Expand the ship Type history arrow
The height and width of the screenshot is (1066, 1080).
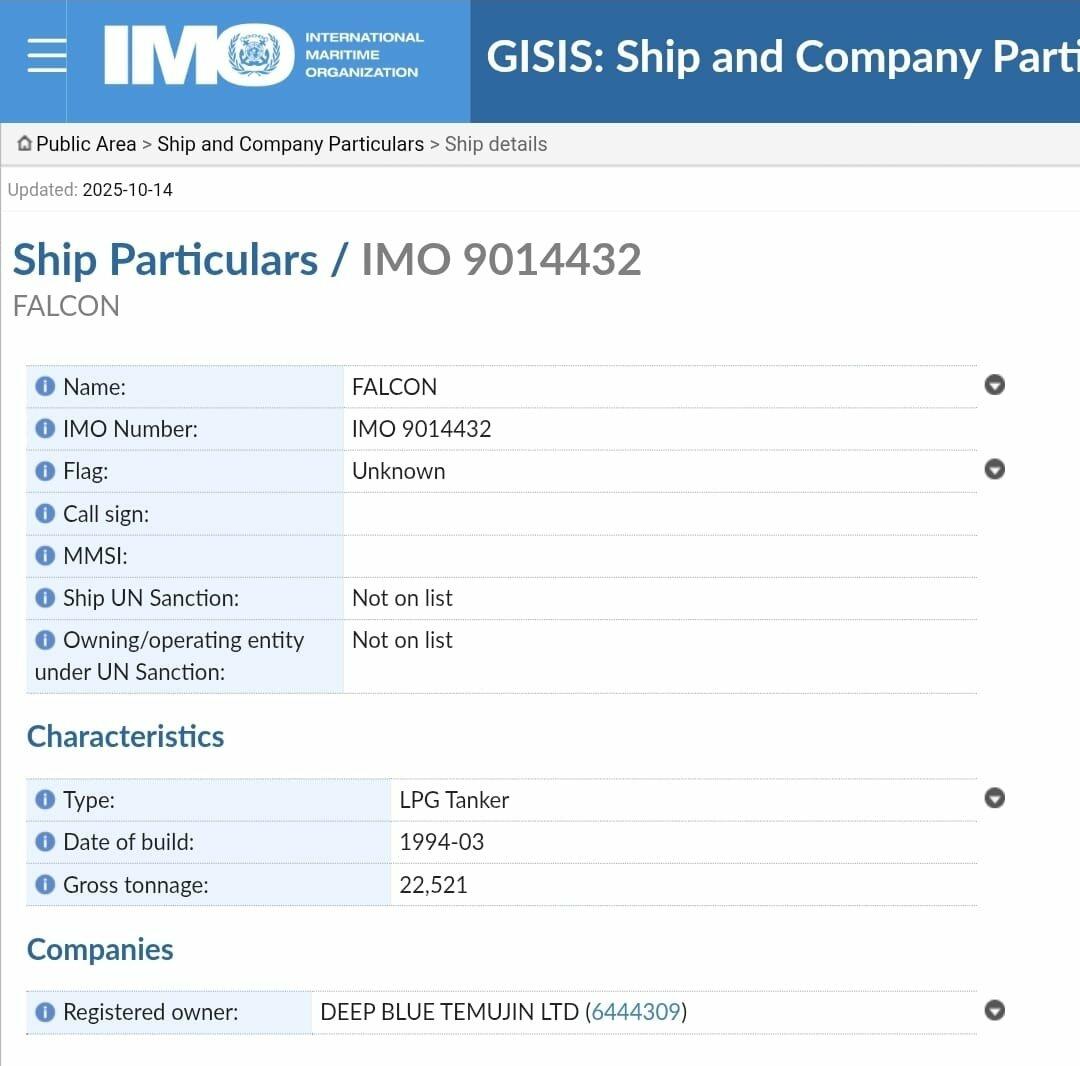pyautogui.click(x=994, y=798)
